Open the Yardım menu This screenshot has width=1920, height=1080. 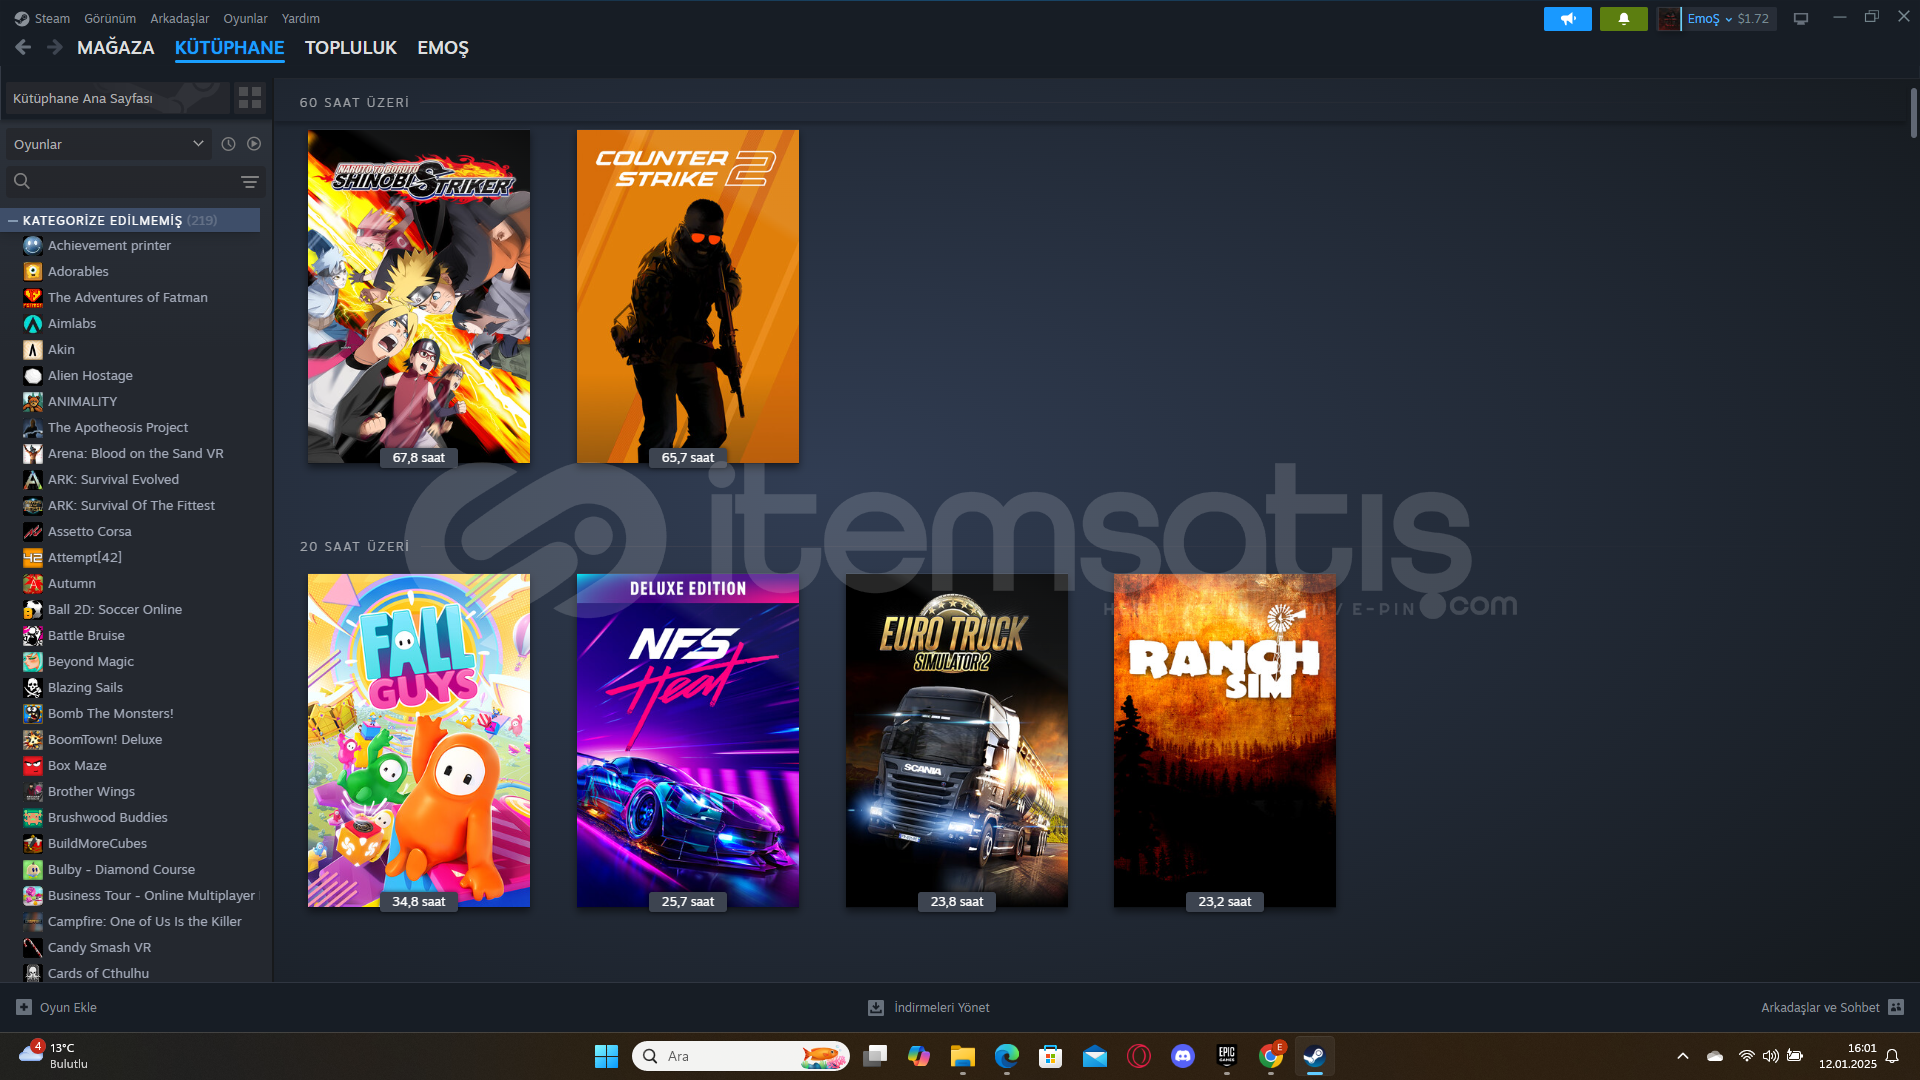click(x=301, y=18)
